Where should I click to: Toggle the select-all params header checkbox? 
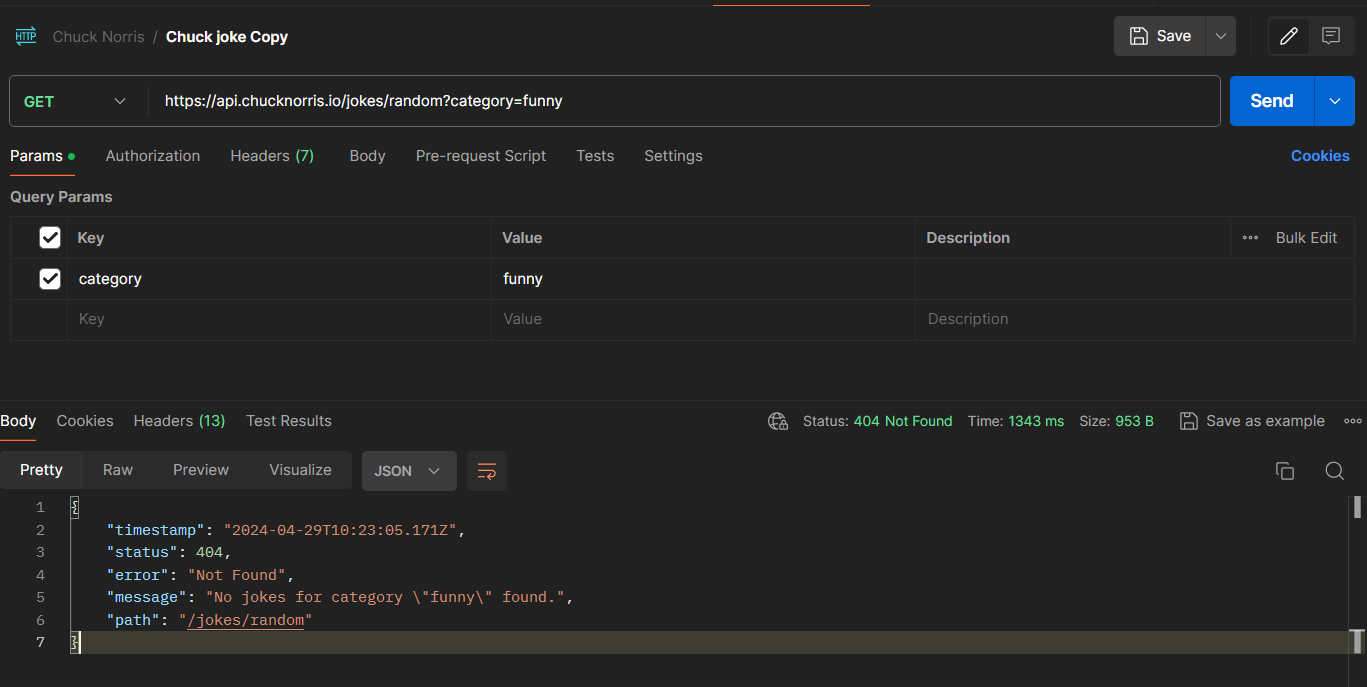tap(50, 238)
